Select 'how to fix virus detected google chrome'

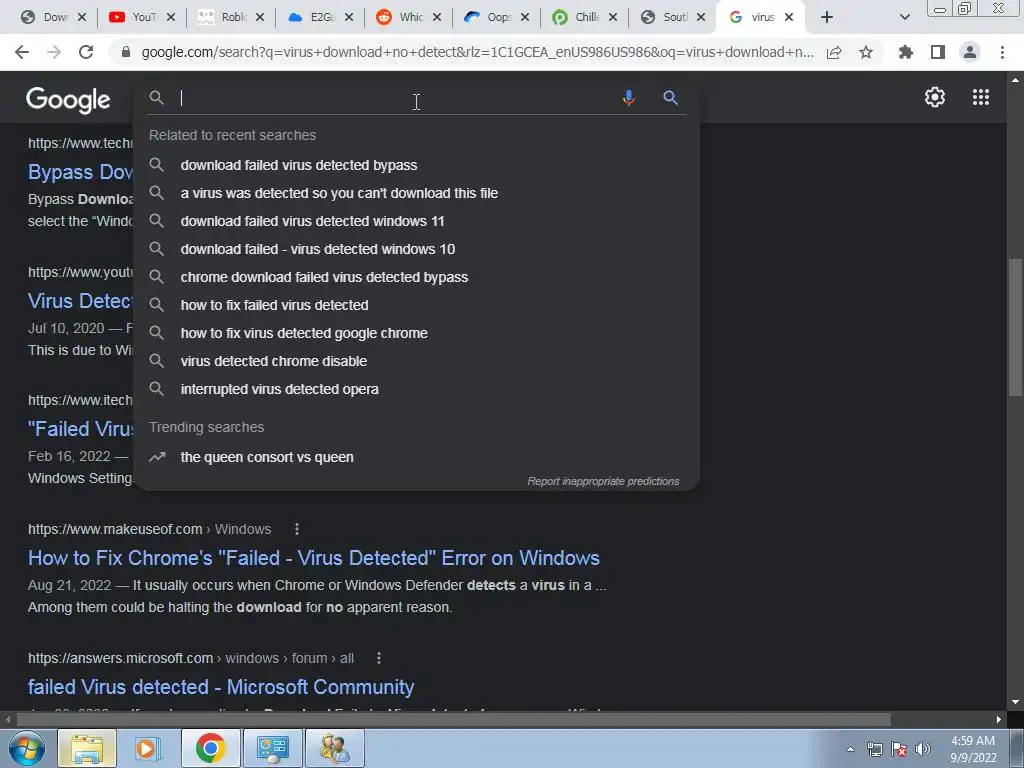(416, 334)
